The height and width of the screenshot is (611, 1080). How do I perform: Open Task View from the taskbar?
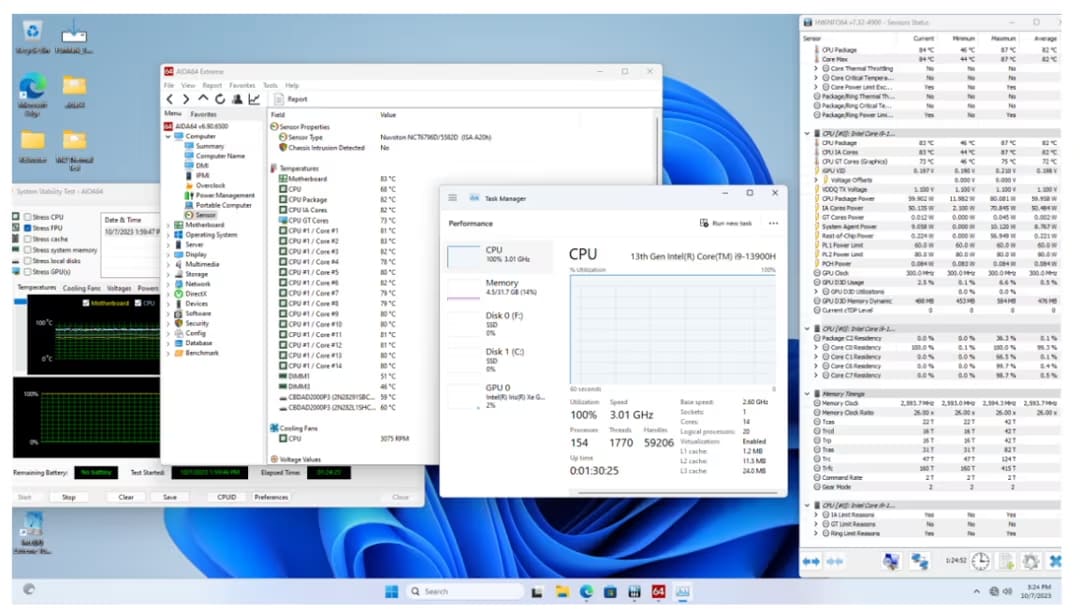point(537,592)
